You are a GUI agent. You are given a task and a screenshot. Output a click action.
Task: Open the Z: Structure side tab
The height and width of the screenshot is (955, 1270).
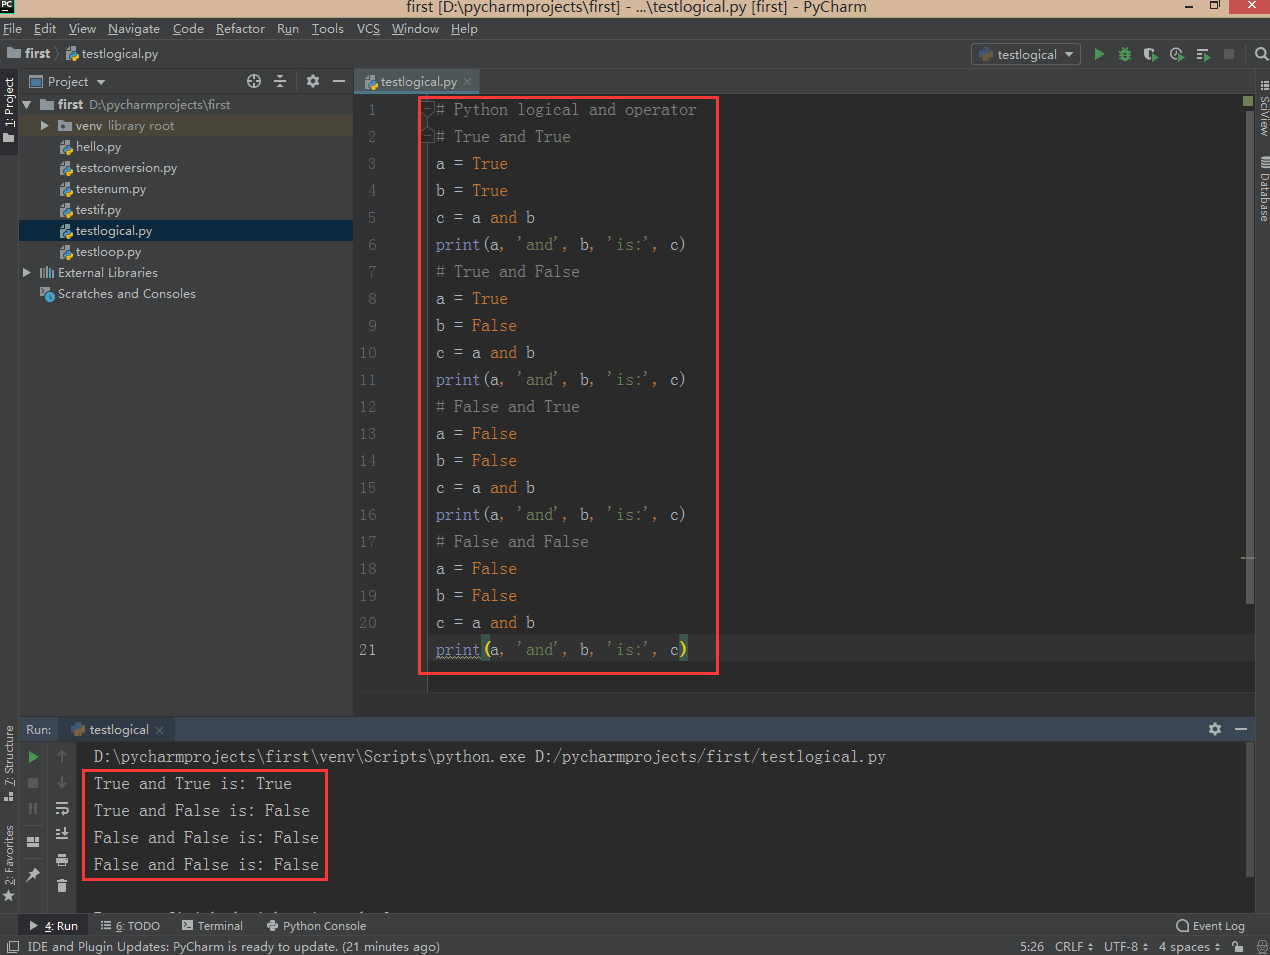pos(9,763)
